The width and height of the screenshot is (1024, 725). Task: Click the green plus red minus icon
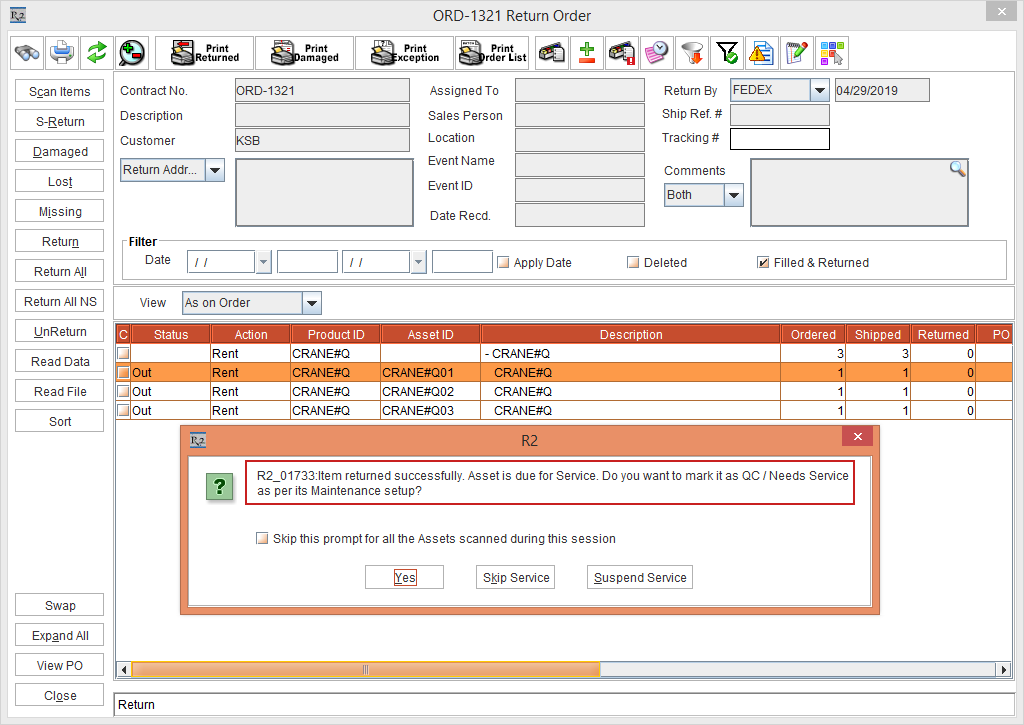[587, 52]
